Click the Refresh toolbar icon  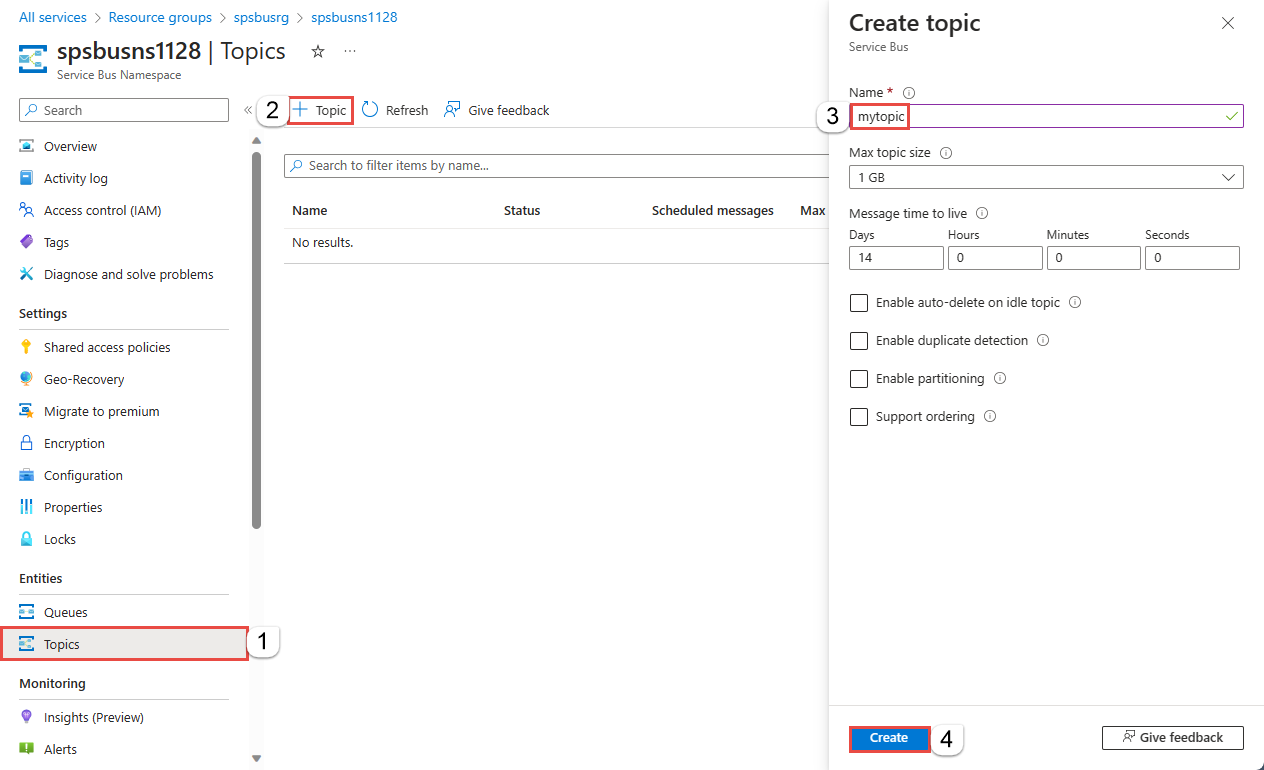click(x=371, y=110)
